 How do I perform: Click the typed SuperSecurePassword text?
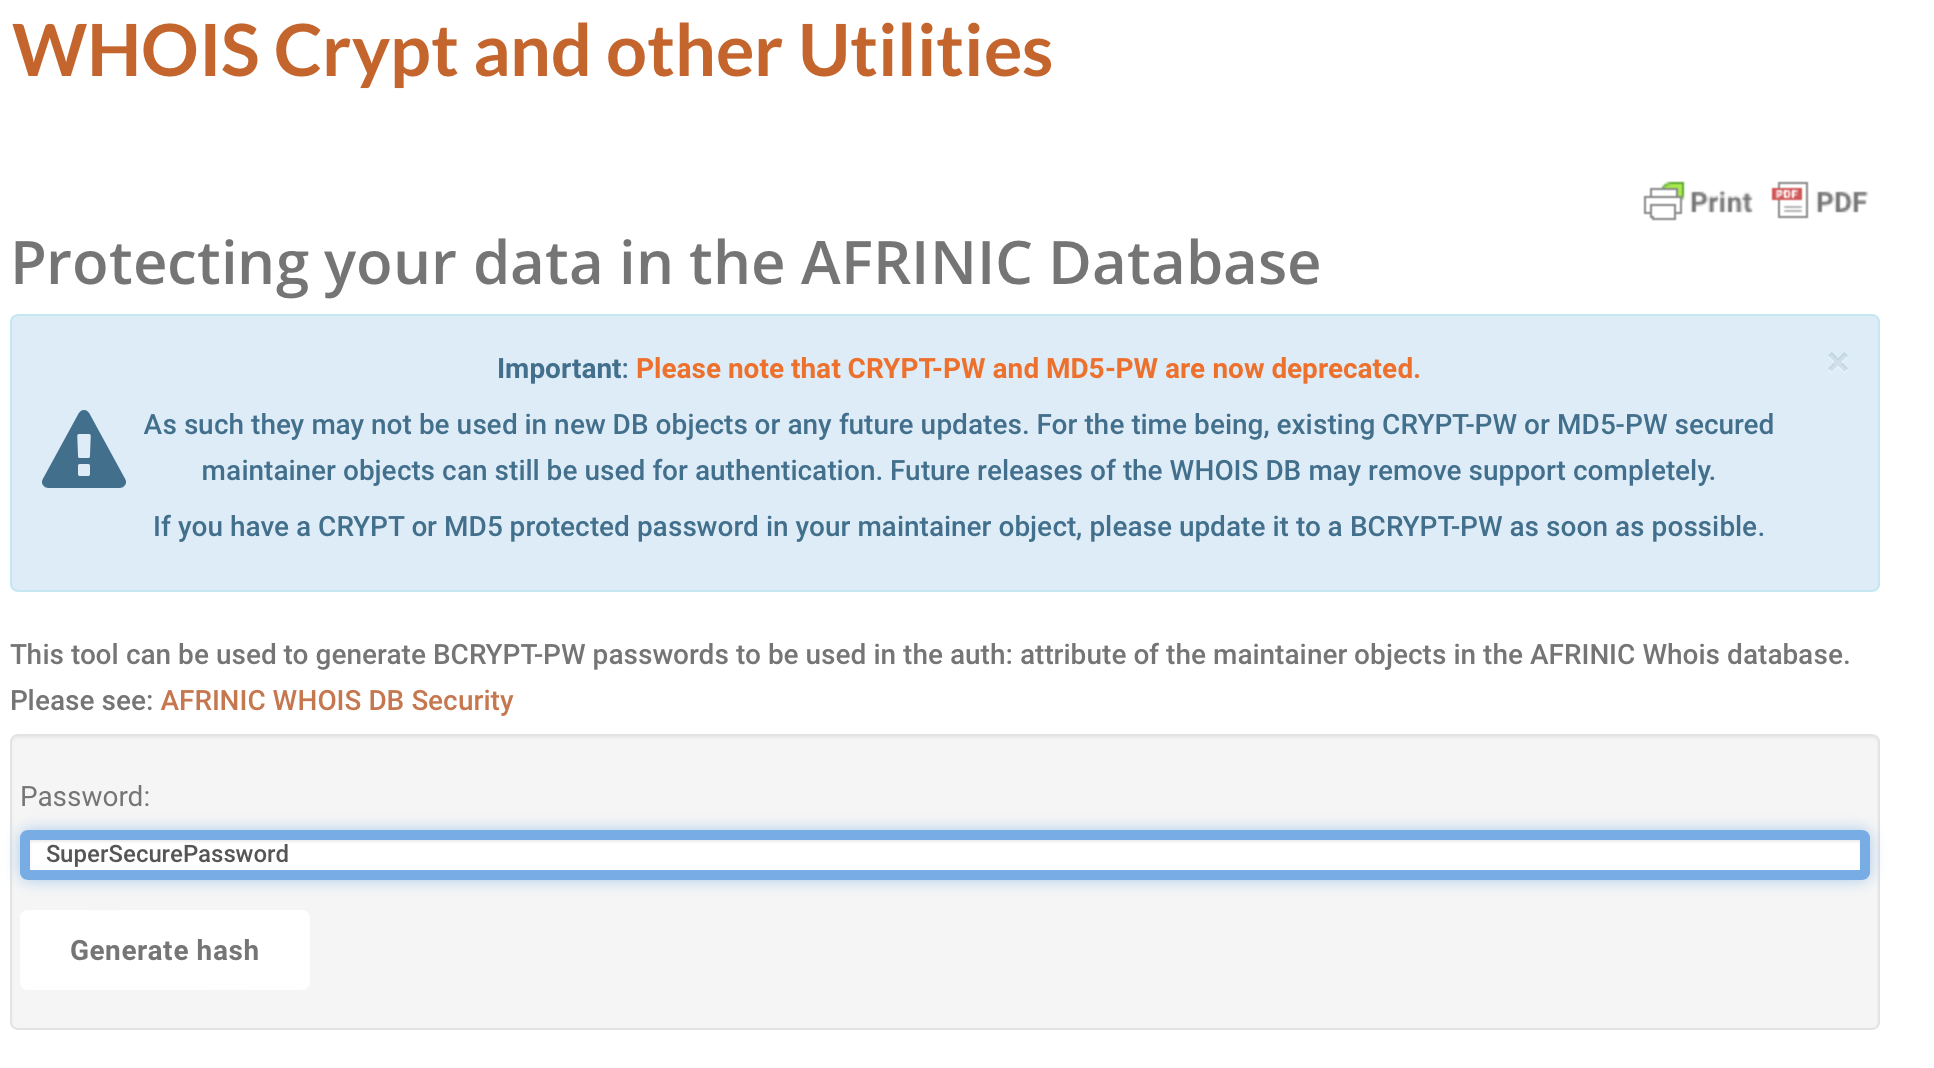(167, 855)
